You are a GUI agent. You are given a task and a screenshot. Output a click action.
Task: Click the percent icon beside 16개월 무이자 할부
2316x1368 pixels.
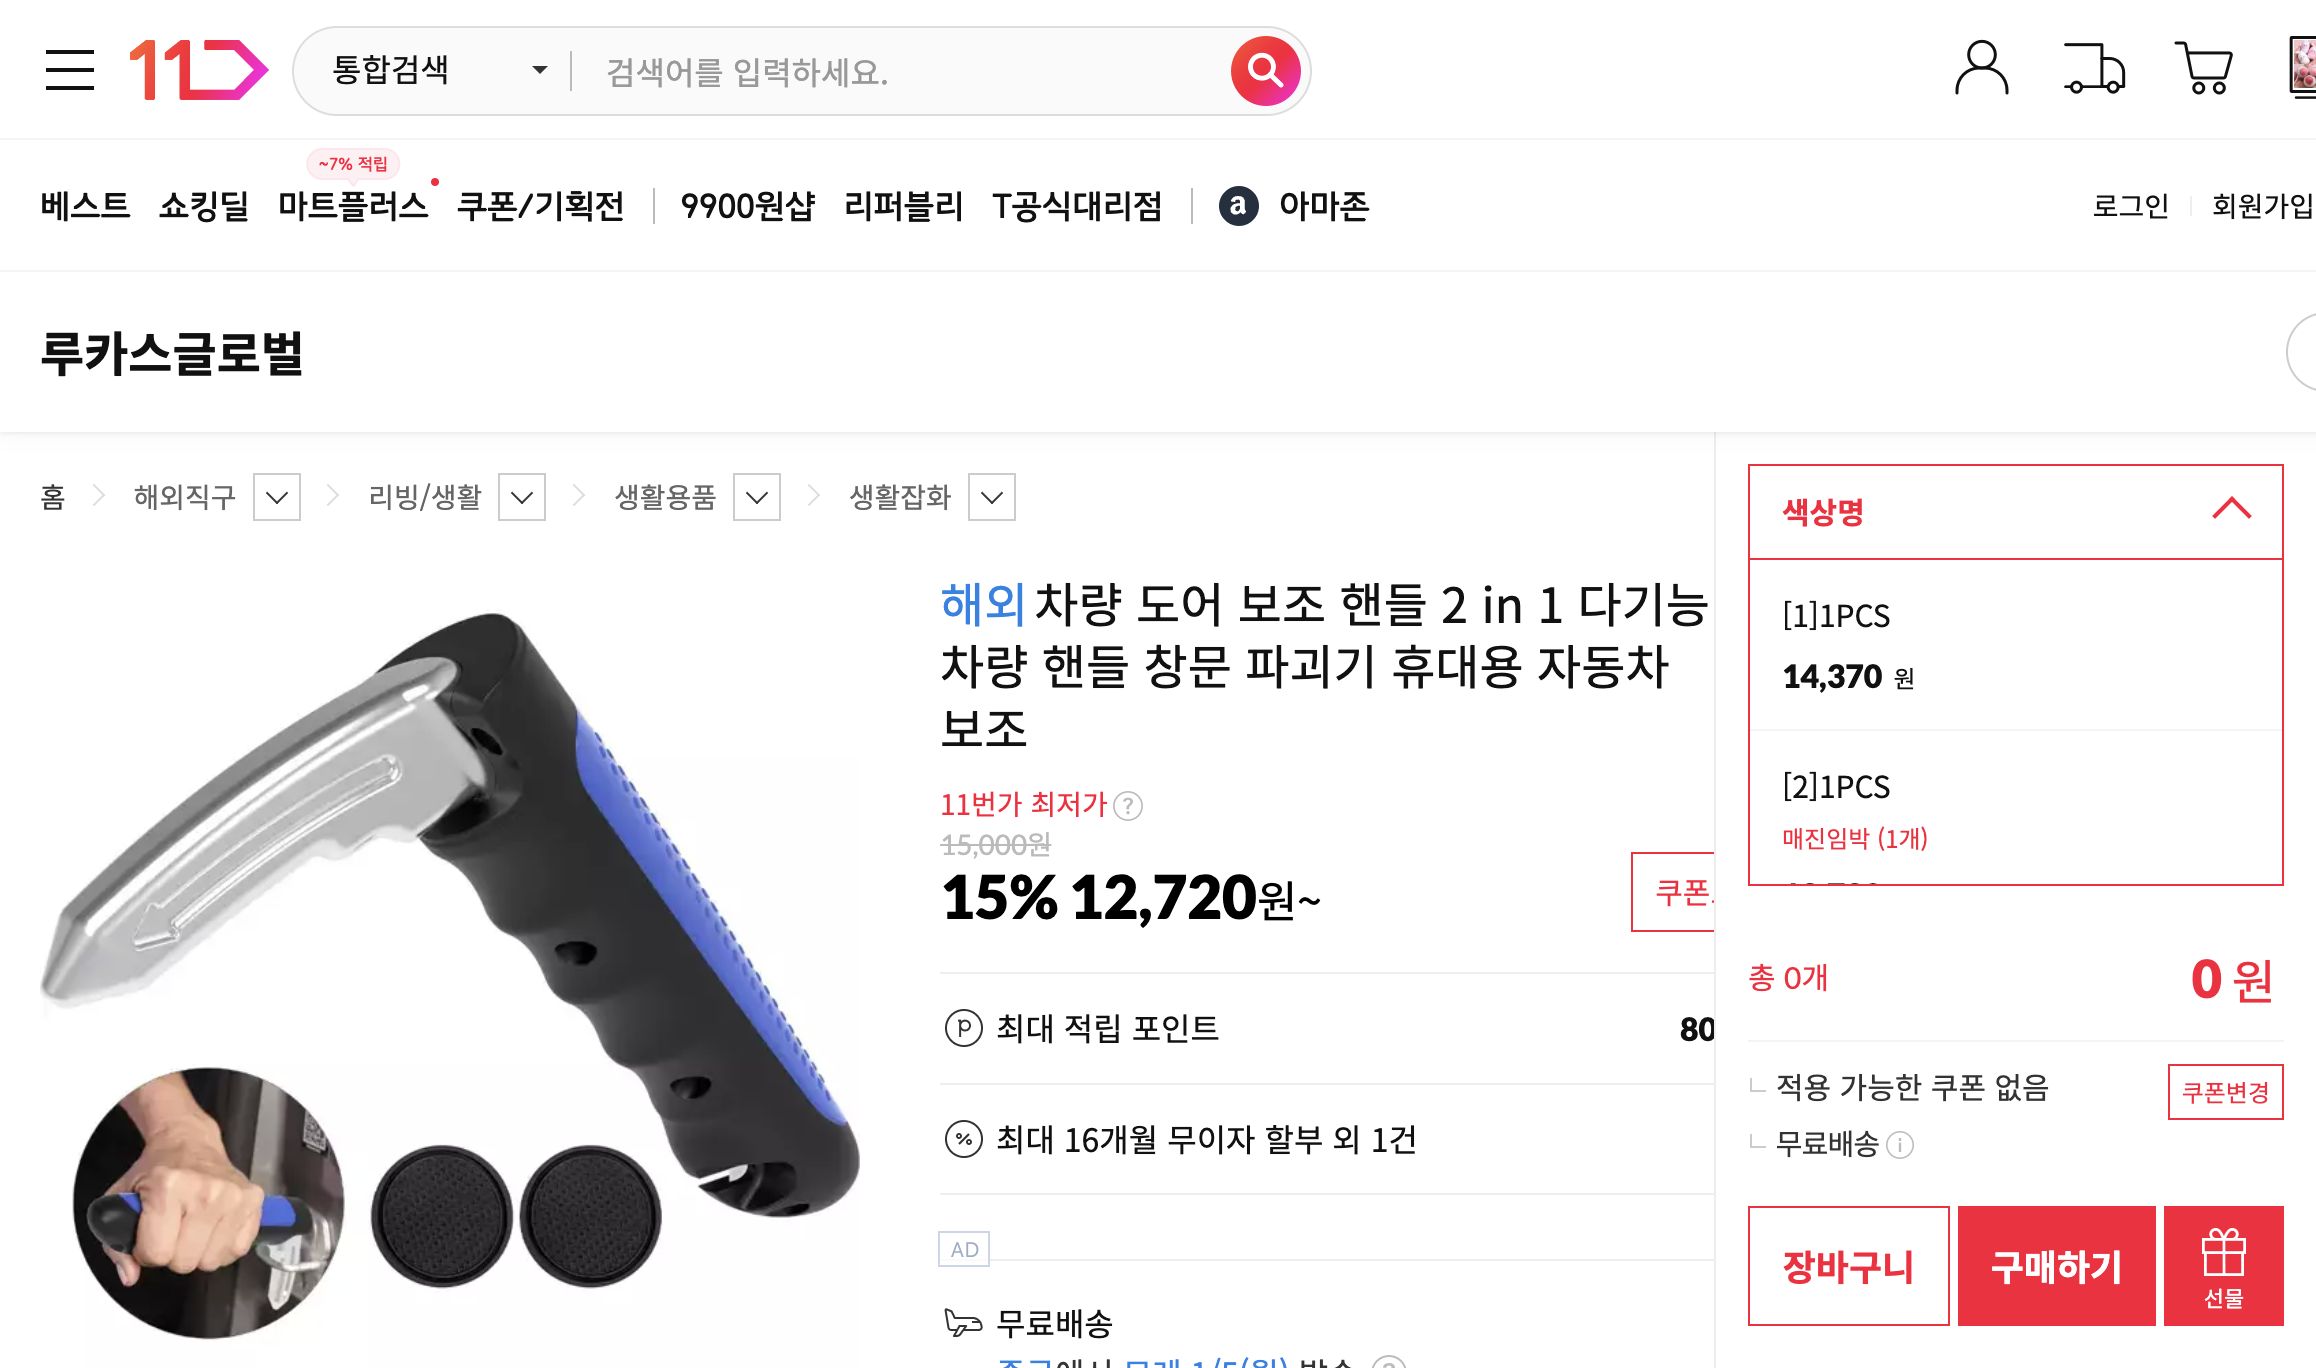point(963,1139)
